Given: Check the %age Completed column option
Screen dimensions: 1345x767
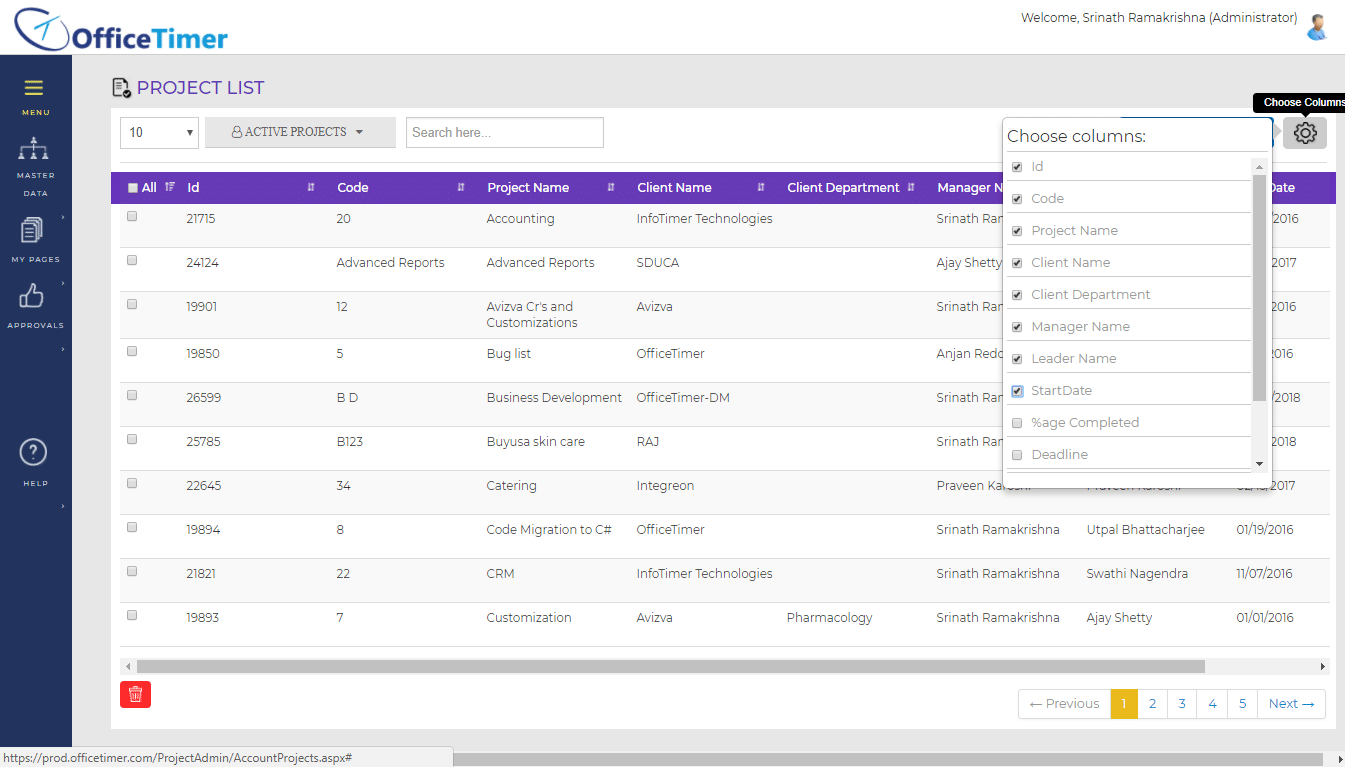Looking at the screenshot, I should coord(1017,423).
